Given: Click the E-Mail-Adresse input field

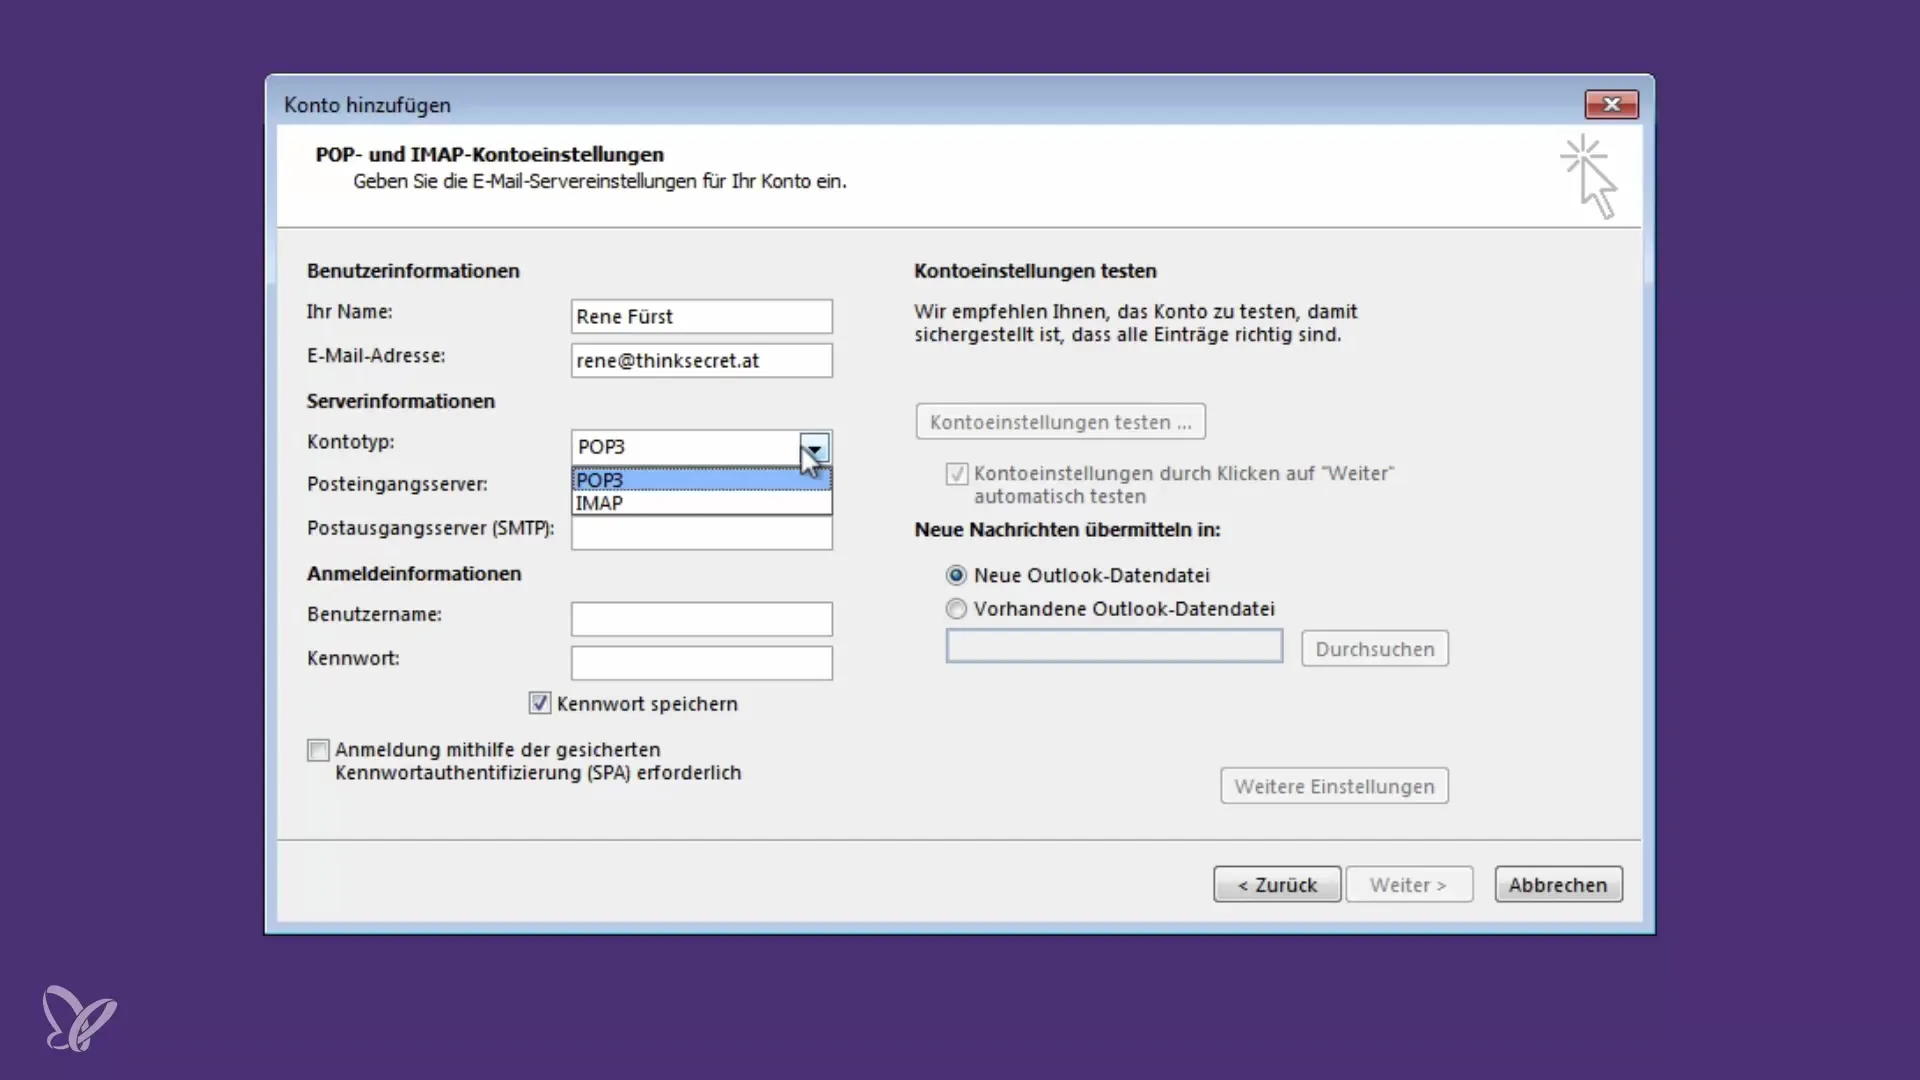Looking at the screenshot, I should 701,360.
